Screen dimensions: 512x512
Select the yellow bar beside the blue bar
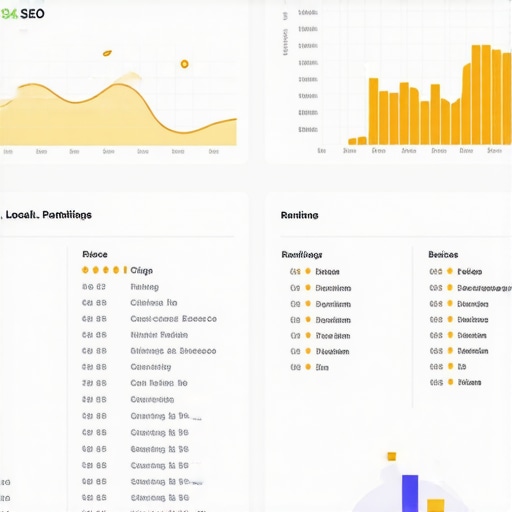[x=435, y=506]
